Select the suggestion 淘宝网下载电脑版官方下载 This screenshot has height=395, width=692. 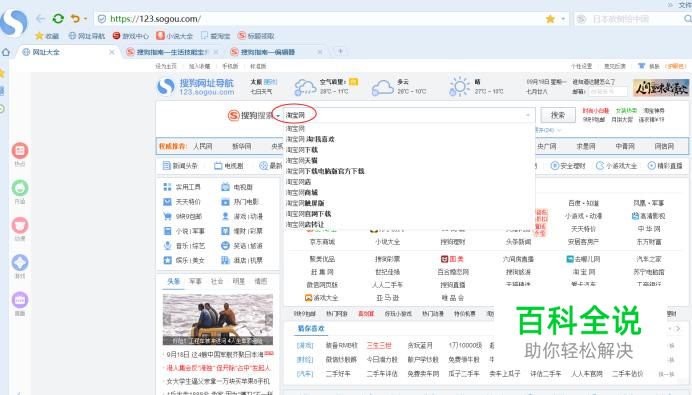[x=325, y=171]
